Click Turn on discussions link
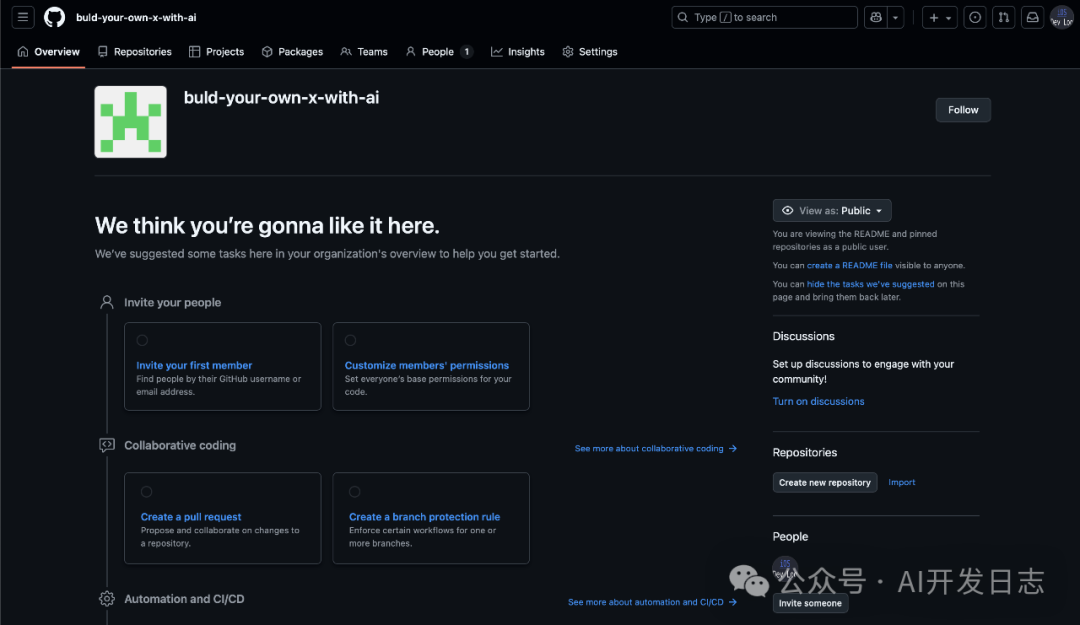 pos(818,401)
